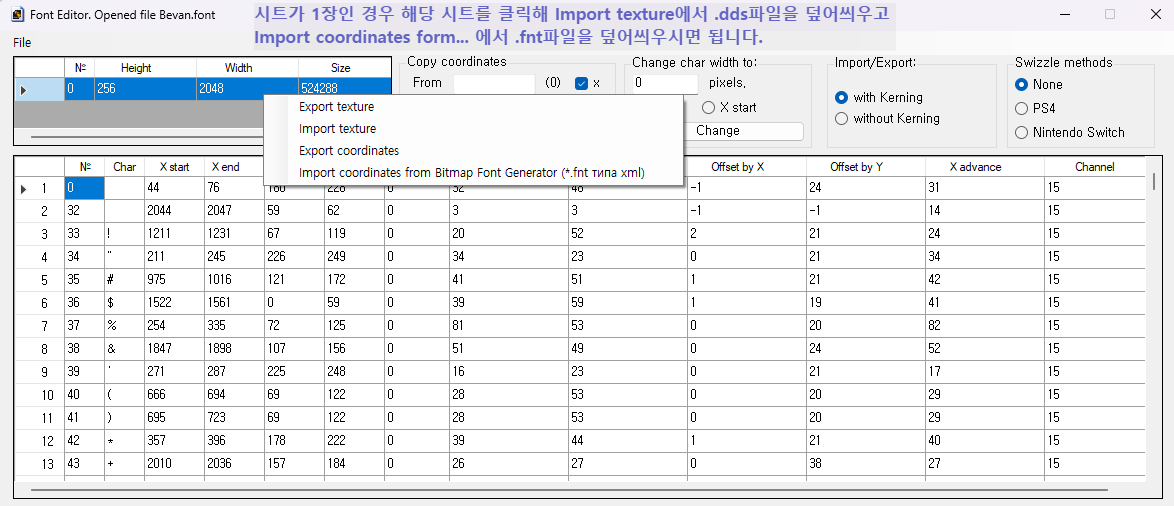Click the Width column header in texture table
Screen dimensions: 1174x506
coord(247,67)
